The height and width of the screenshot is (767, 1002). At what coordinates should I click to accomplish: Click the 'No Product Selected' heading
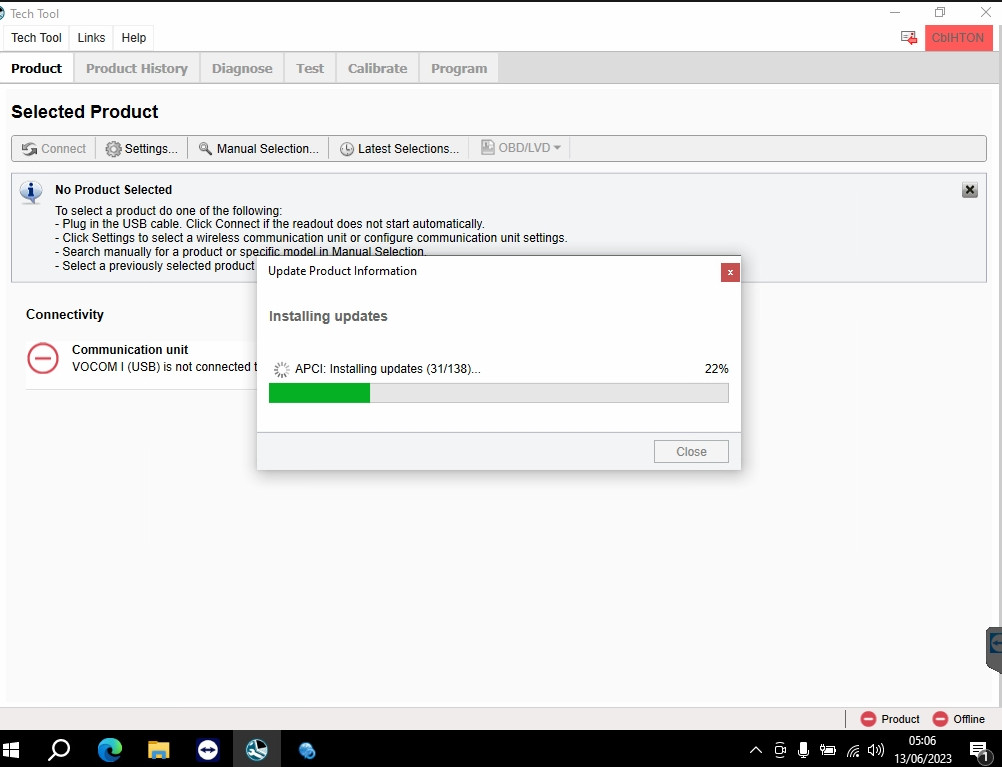tap(114, 190)
